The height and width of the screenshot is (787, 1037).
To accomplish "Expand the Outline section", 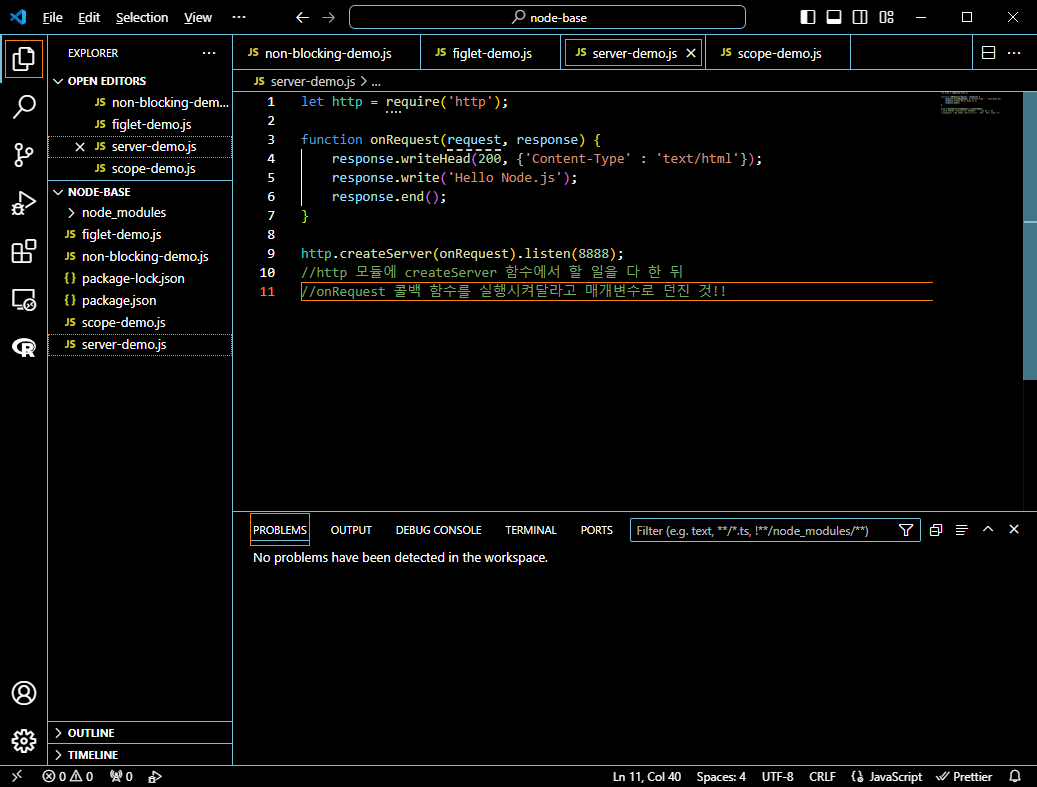I will click(x=58, y=733).
